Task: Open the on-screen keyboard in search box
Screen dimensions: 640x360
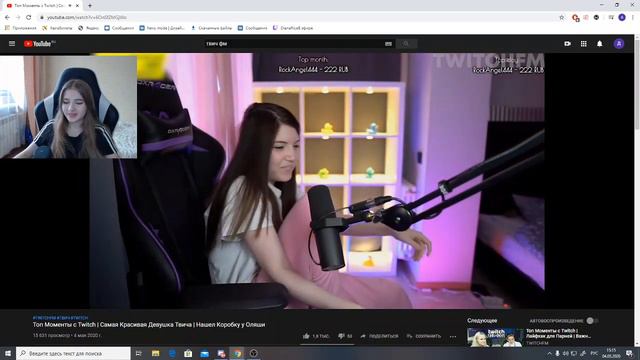Action: [x=388, y=44]
